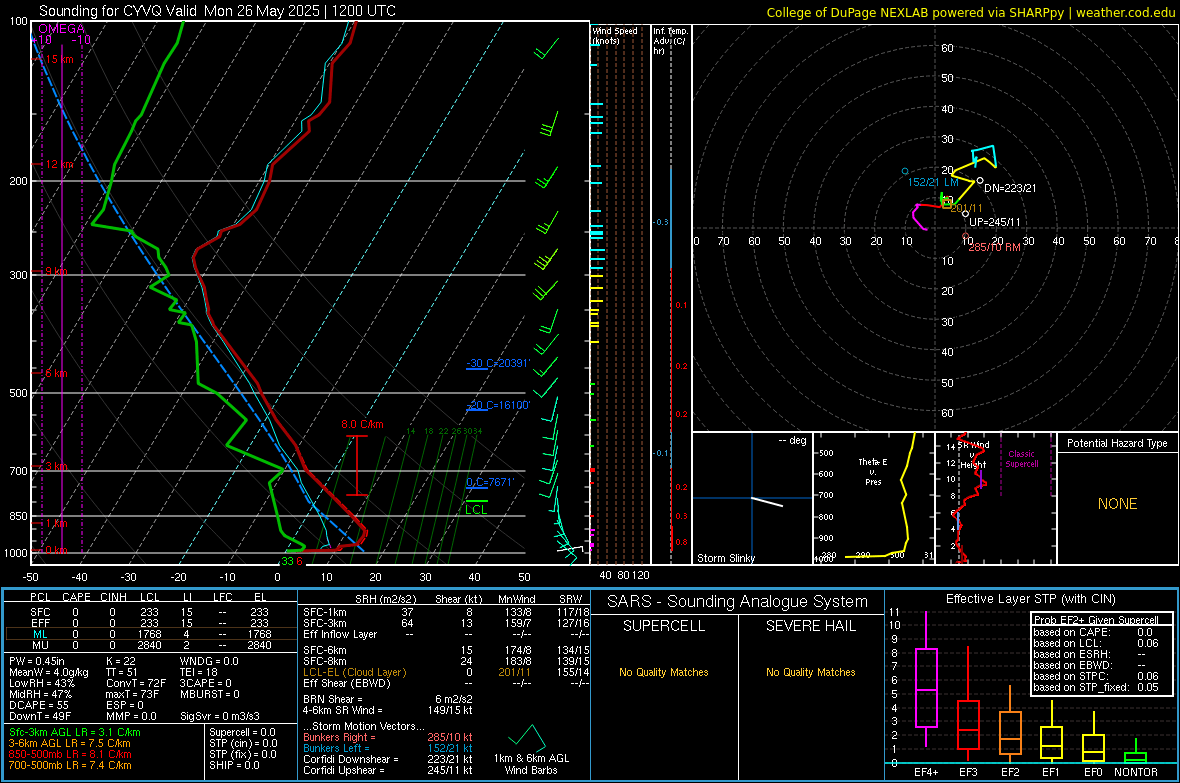1180x783 pixels.
Task: Click the 'NONE' hazard type value
Action: point(1118,504)
